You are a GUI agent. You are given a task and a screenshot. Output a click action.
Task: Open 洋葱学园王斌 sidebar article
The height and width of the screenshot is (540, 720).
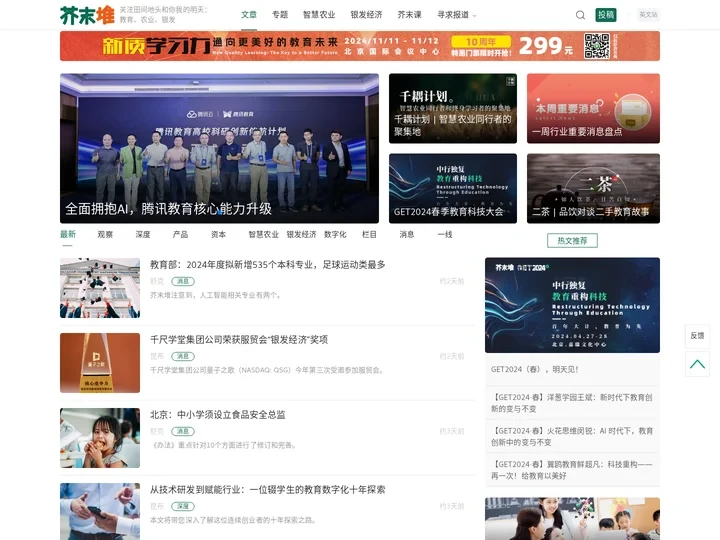pos(572,403)
